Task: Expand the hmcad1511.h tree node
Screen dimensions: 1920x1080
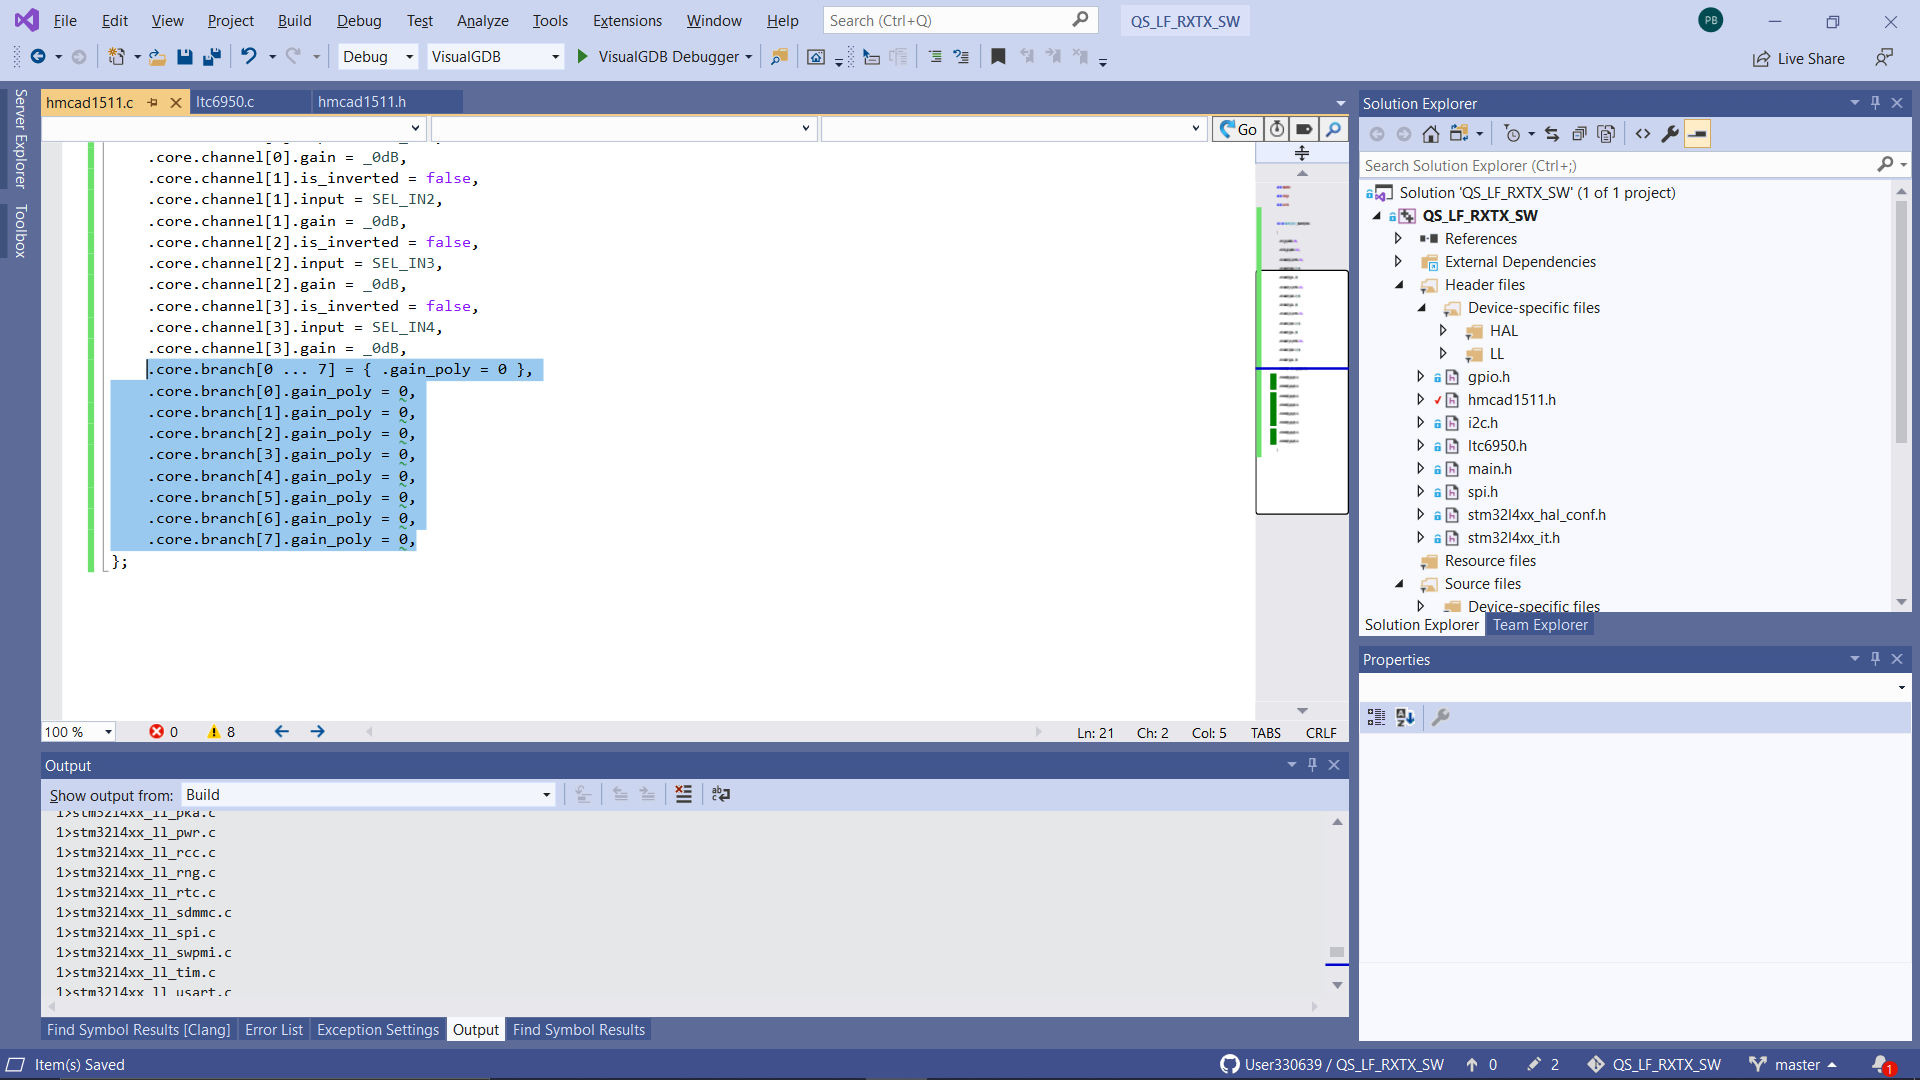Action: 1420,400
